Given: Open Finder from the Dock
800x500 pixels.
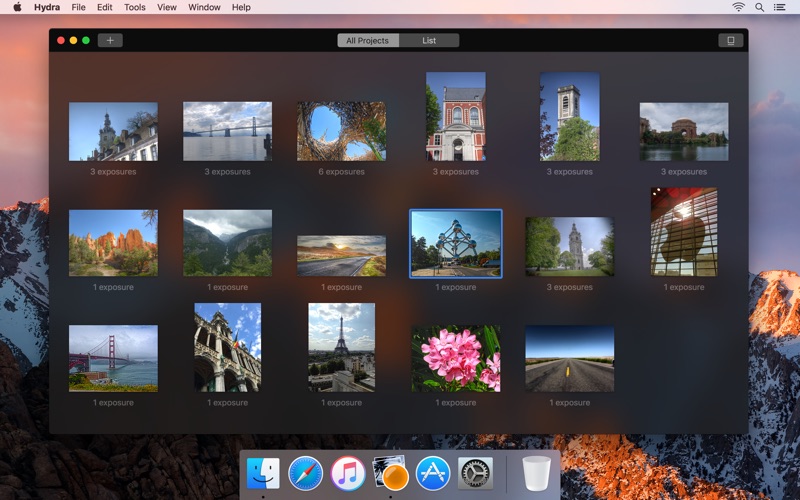Looking at the screenshot, I should click(263, 472).
